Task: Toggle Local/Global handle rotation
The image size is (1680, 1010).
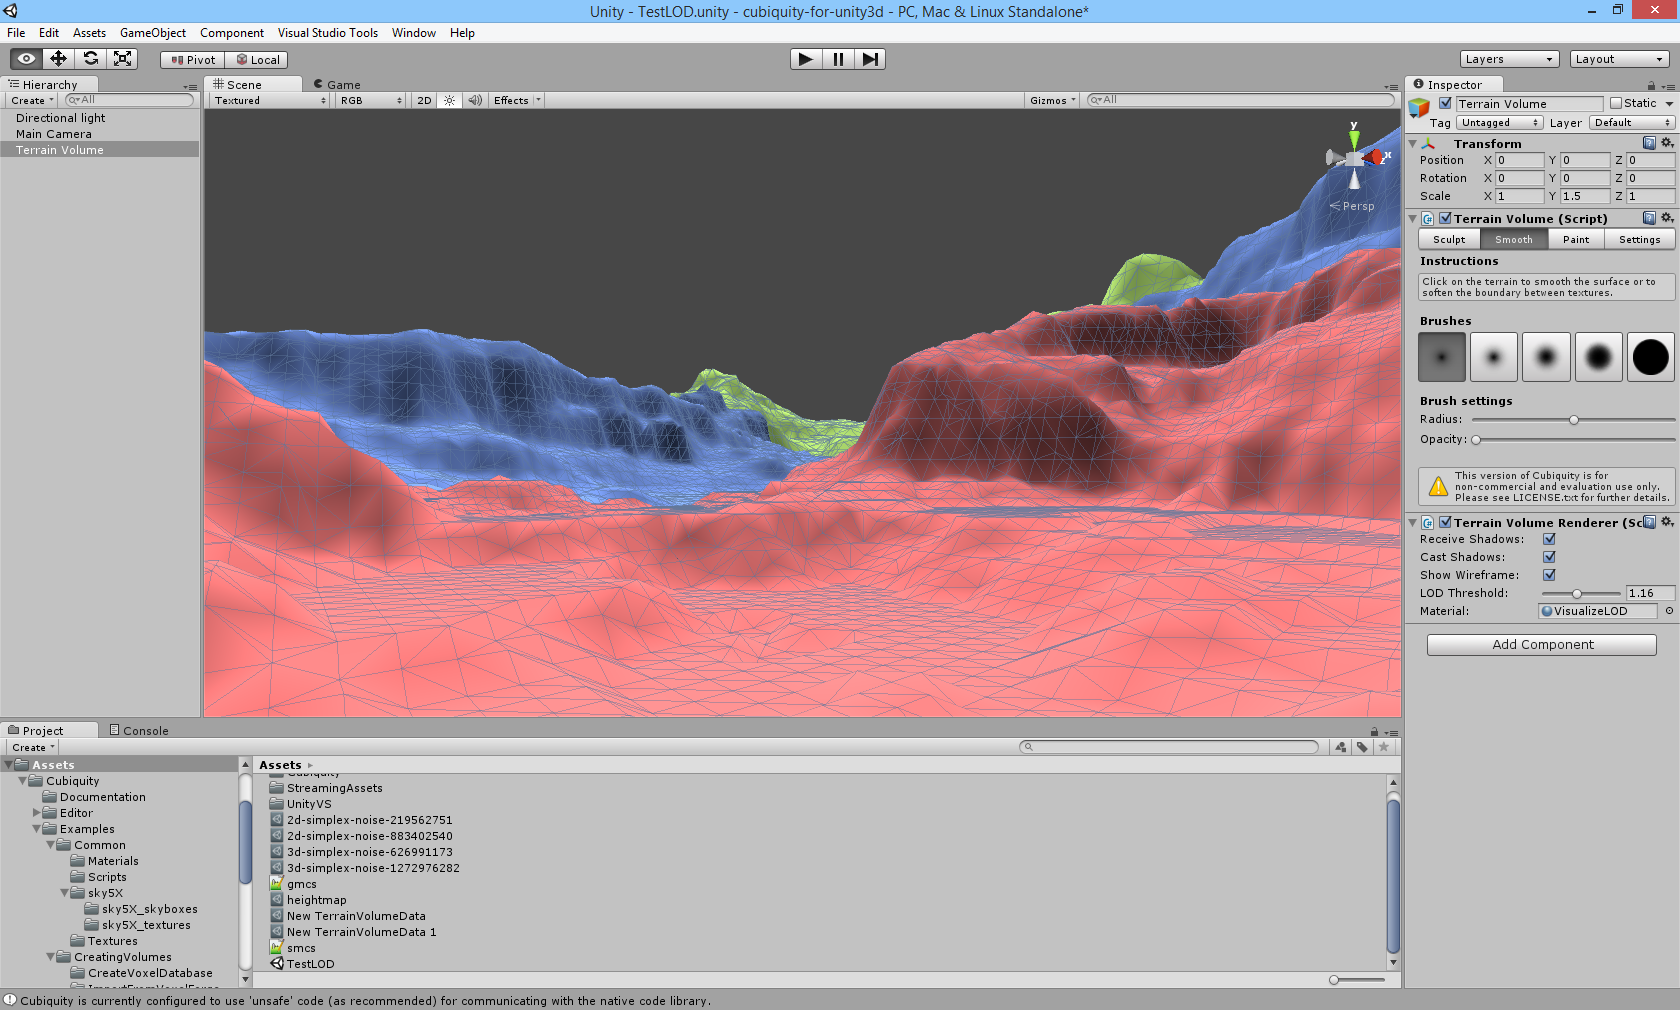Action: (257, 60)
